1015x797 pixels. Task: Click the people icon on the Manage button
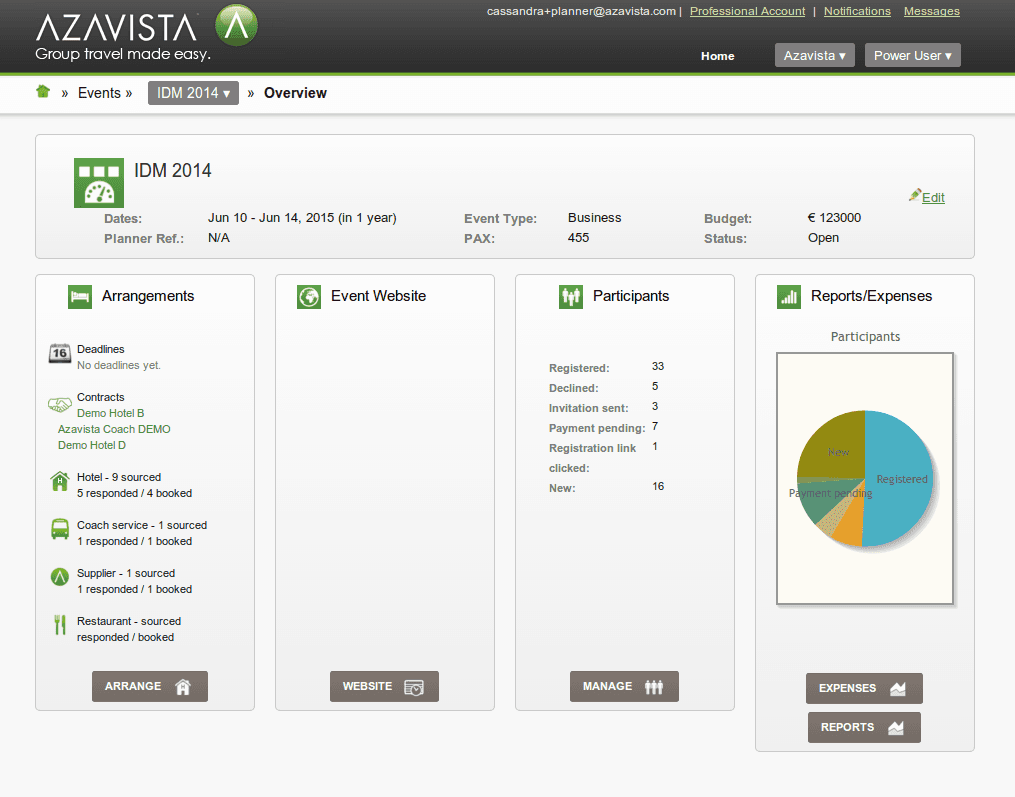tap(654, 687)
